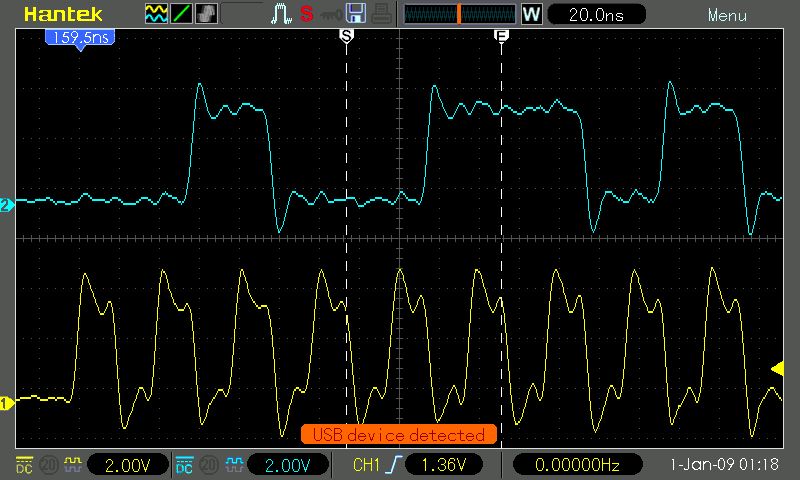Click the channel 1 ground level marker
The image size is (800, 480).
(7, 403)
